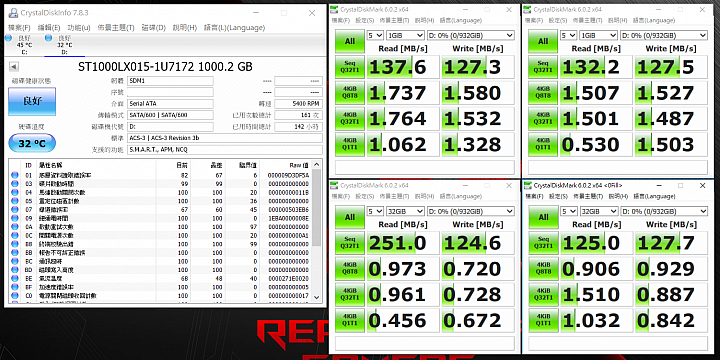
Task: Click the 良好 health status button
Action: (32, 101)
